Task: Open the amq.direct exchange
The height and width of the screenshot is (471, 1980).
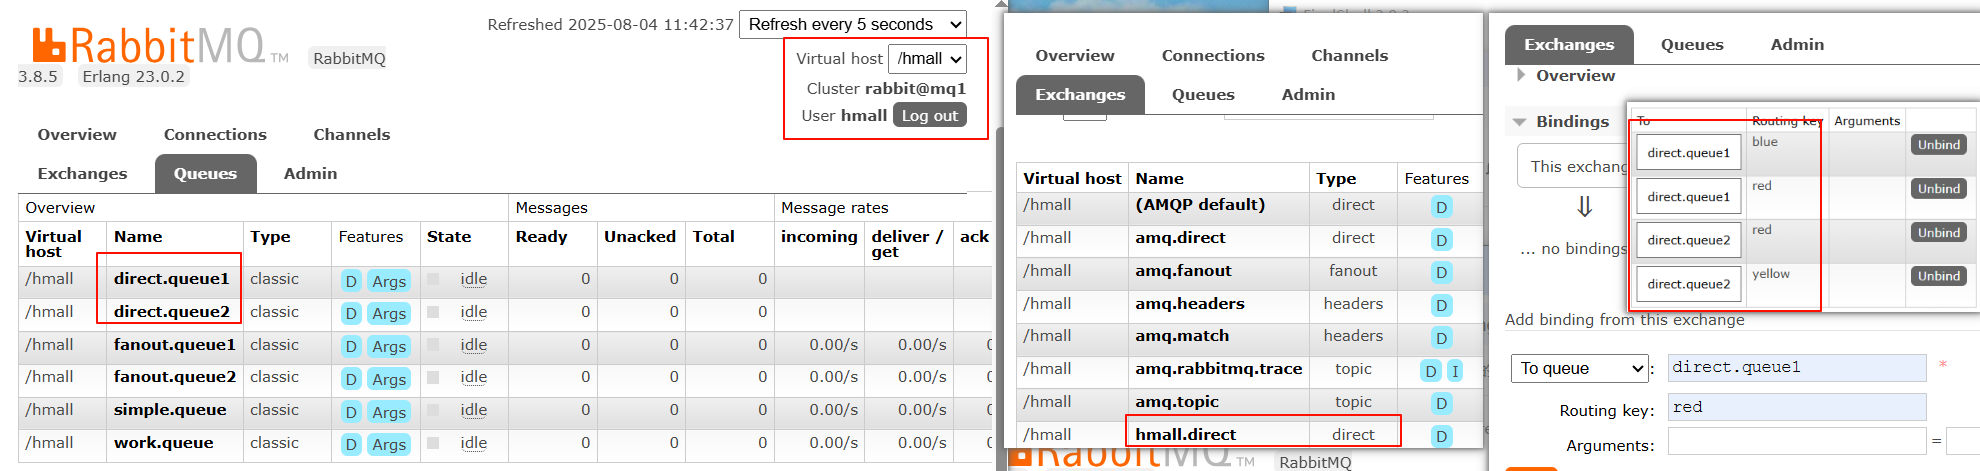Action: pyautogui.click(x=1180, y=238)
